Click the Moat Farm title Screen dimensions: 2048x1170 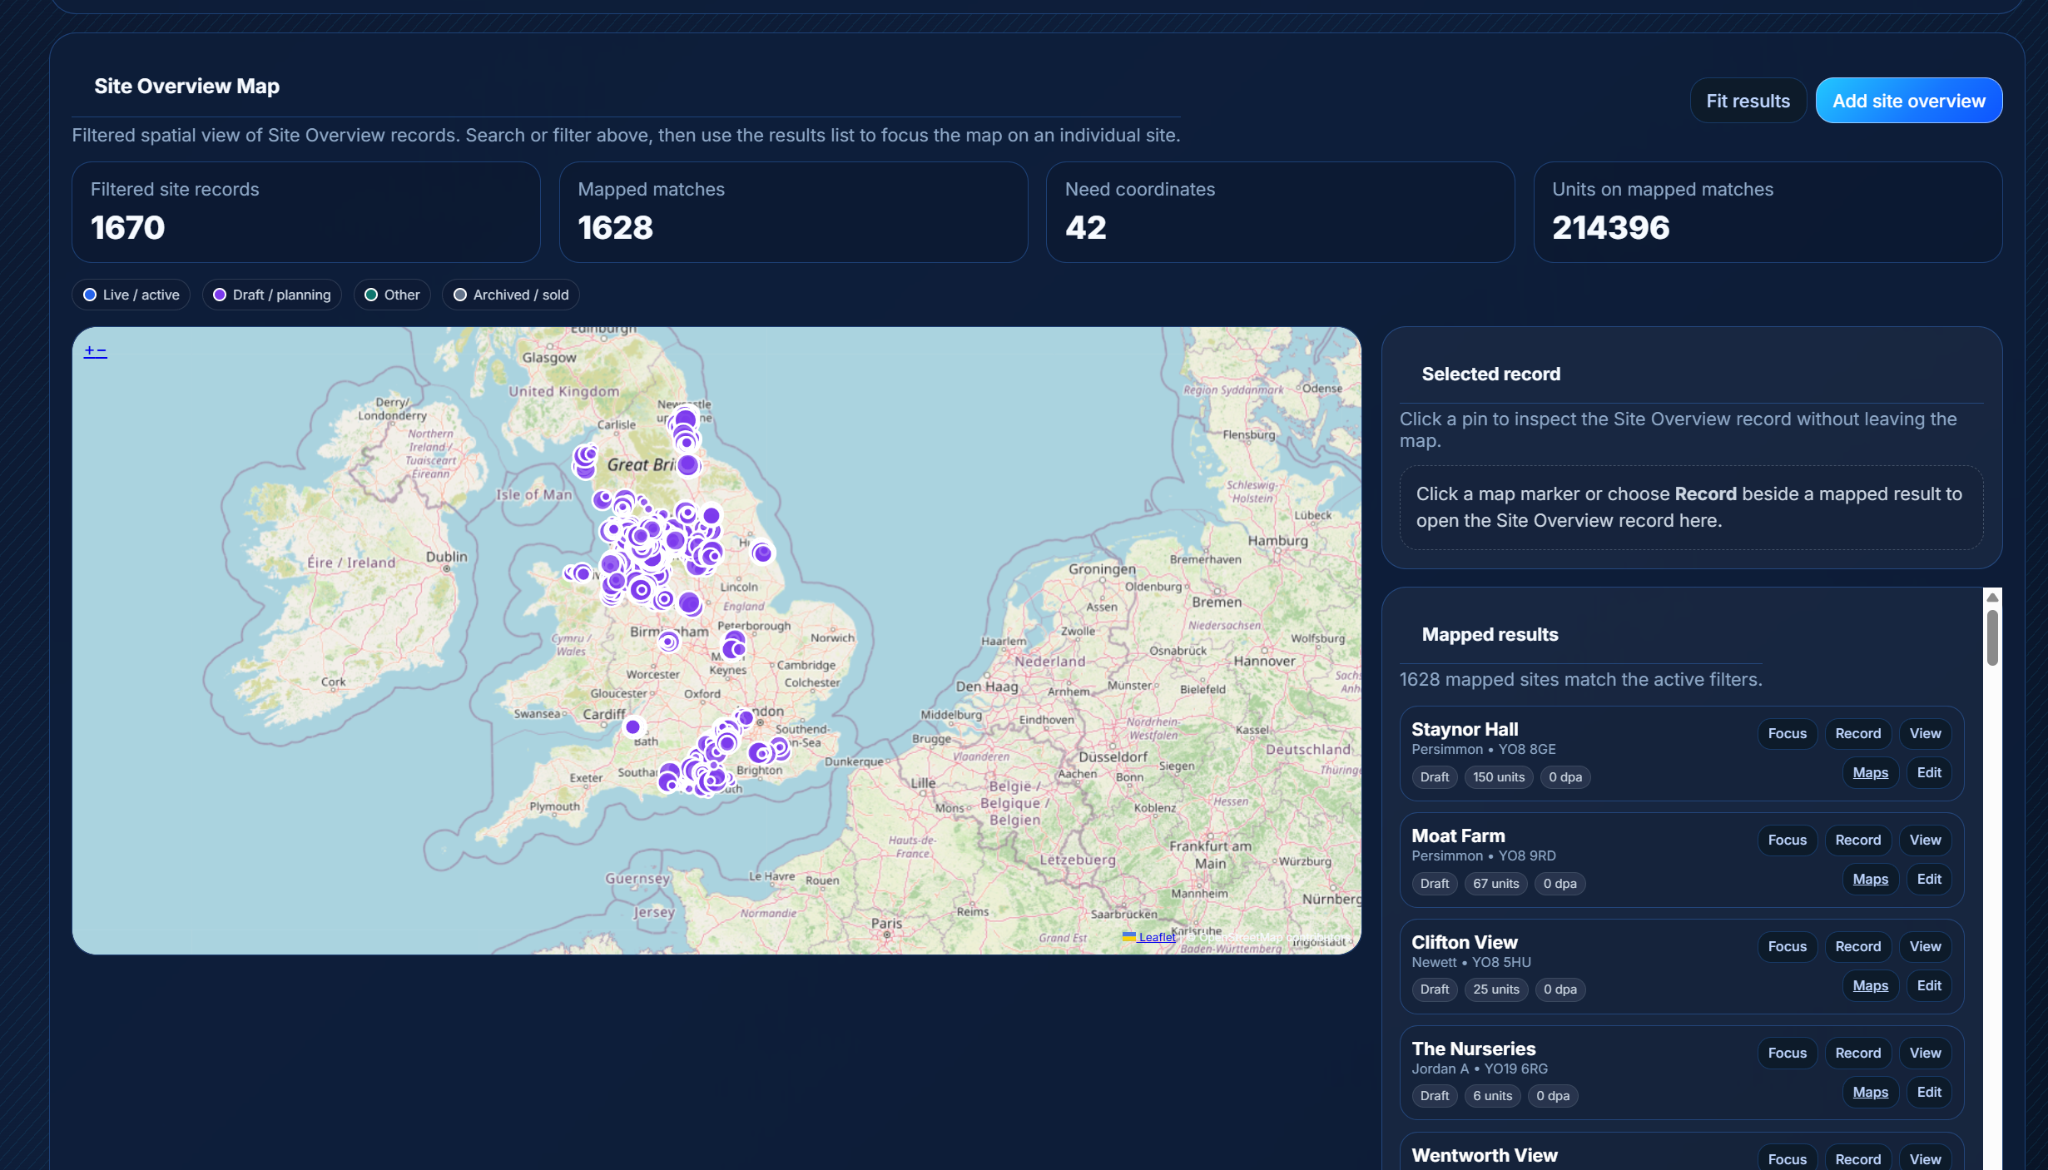(1458, 836)
